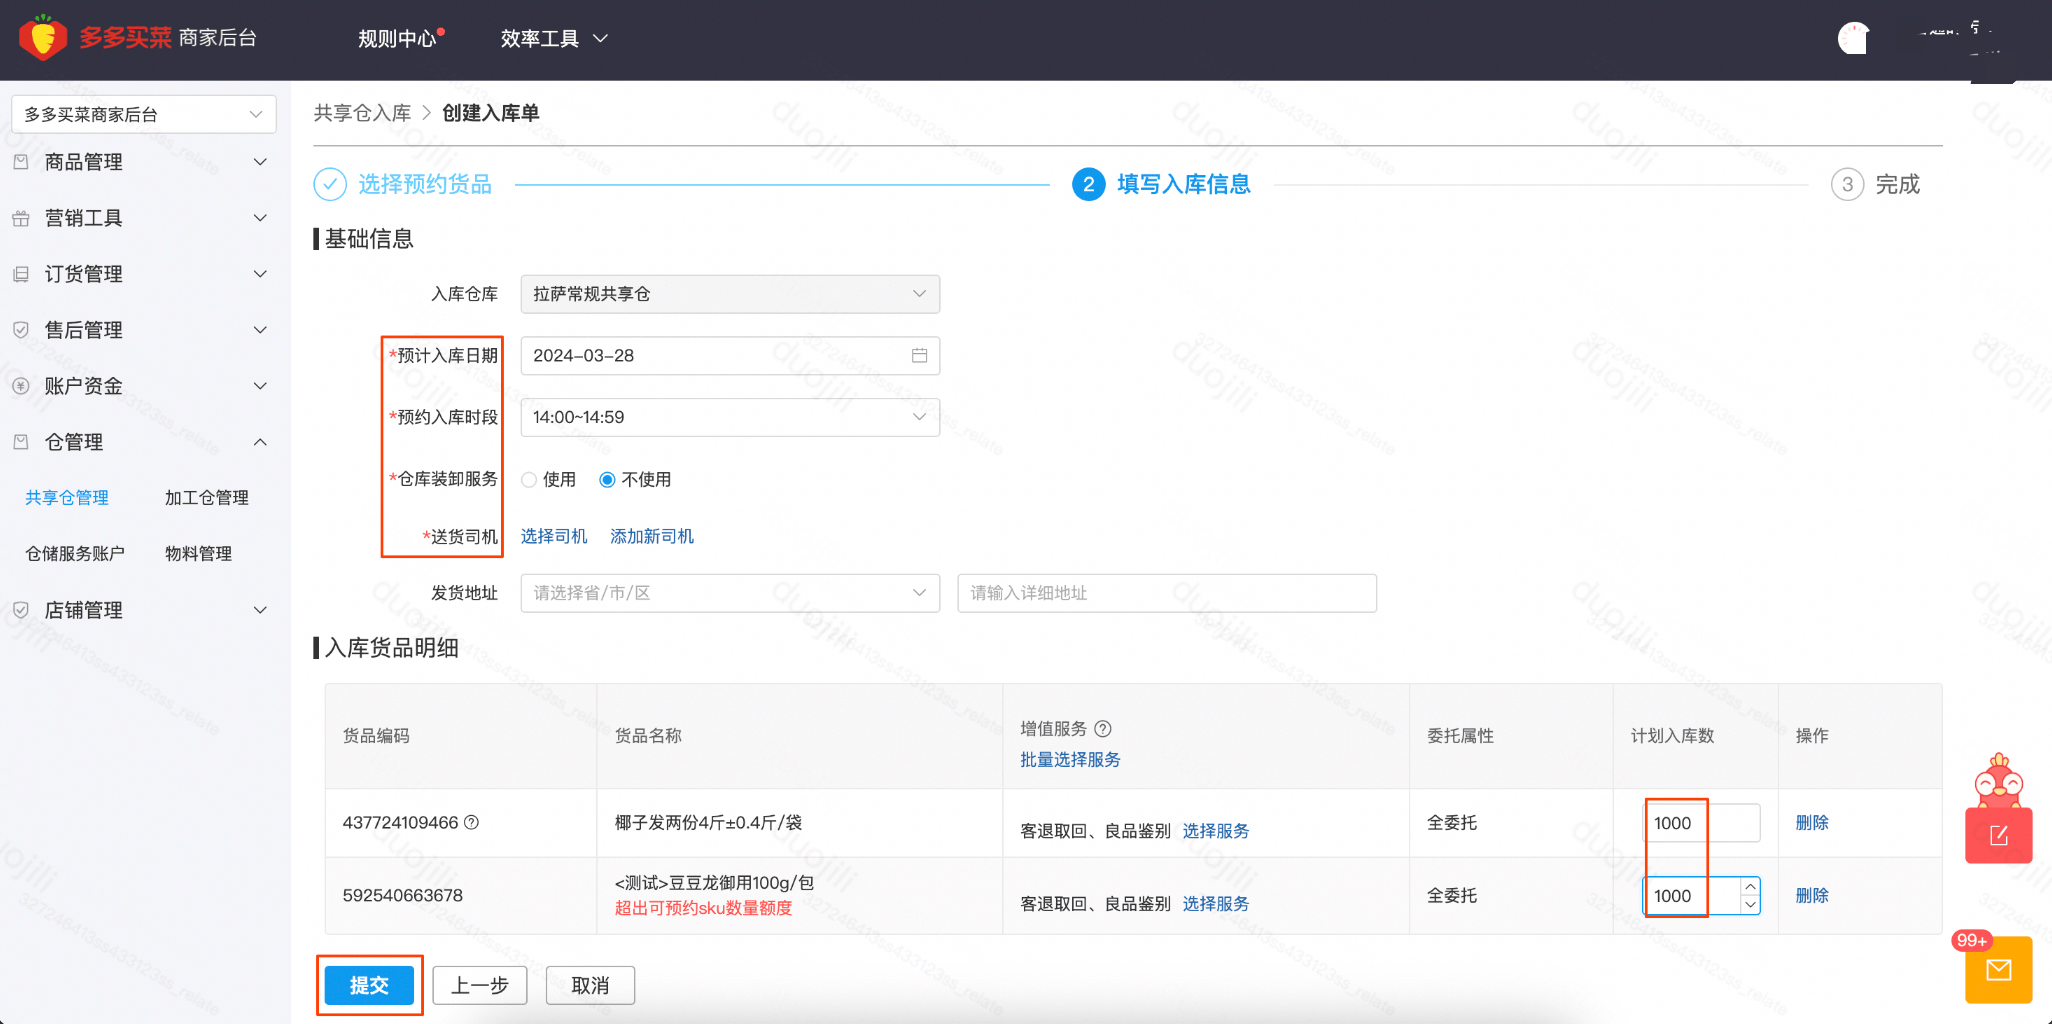Click the 提交 submit button

point(369,986)
